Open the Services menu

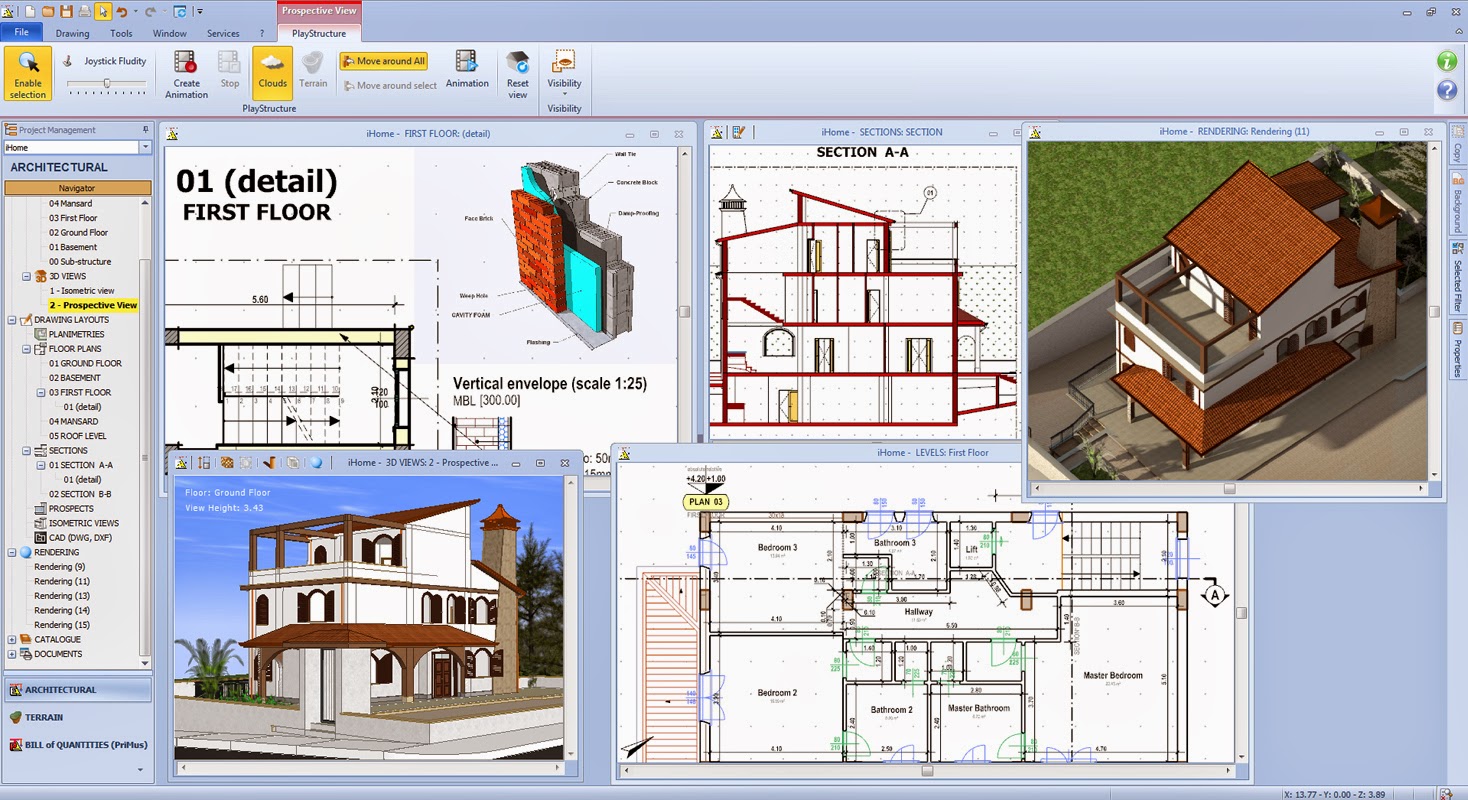[223, 32]
